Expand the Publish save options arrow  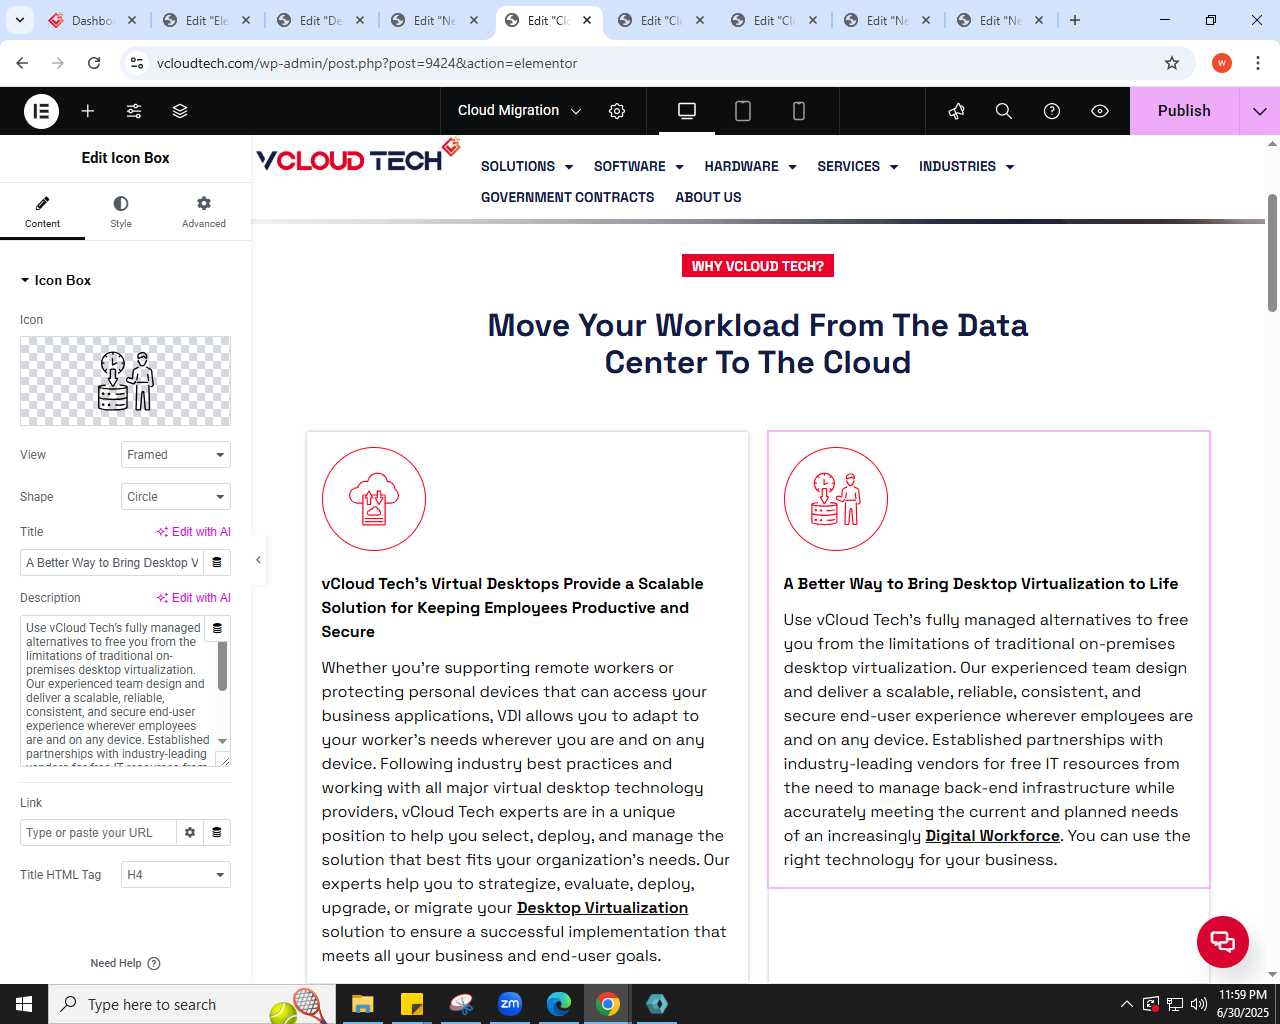point(1260,111)
